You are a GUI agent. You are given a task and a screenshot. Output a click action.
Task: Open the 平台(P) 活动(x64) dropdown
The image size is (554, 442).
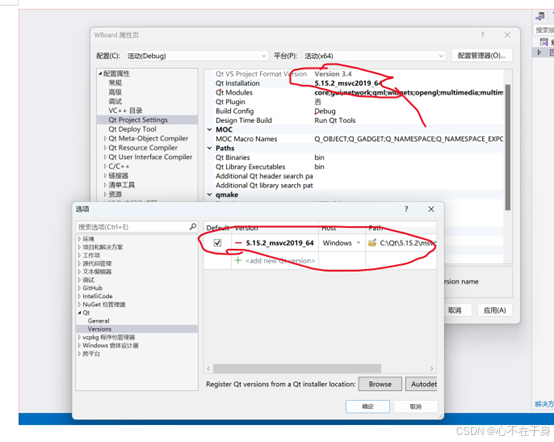tap(374, 56)
